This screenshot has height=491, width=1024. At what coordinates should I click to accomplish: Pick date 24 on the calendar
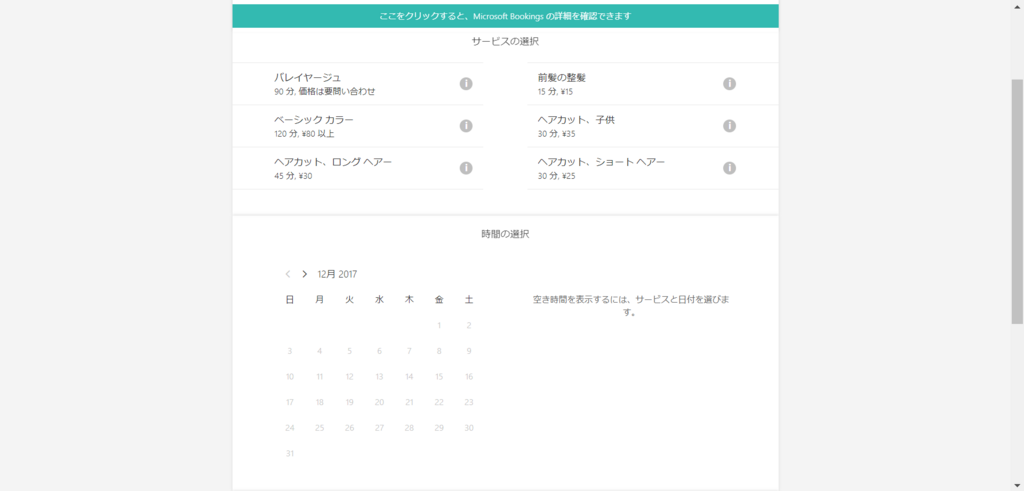click(x=290, y=428)
